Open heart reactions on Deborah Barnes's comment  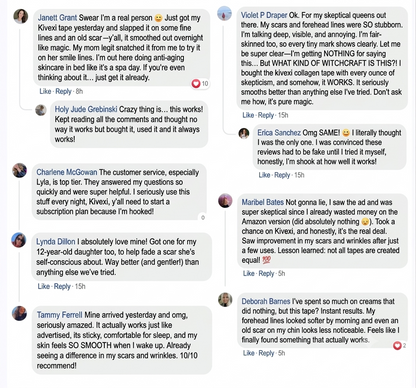click(x=397, y=346)
